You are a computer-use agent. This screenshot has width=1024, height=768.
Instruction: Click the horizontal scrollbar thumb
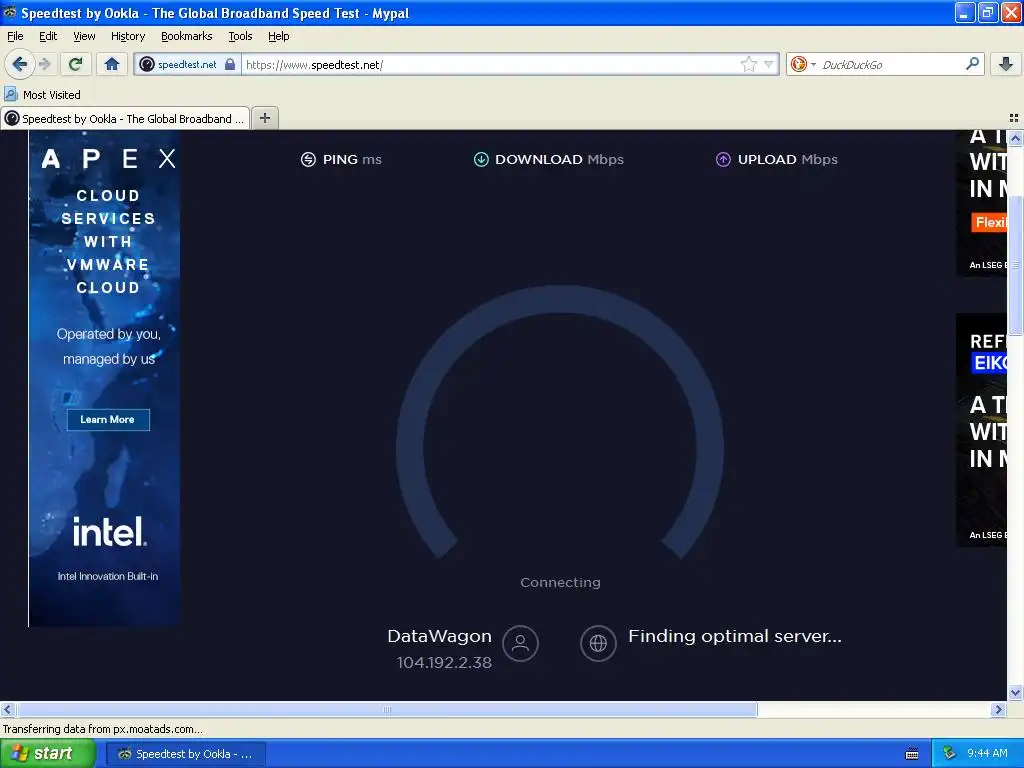pos(387,709)
